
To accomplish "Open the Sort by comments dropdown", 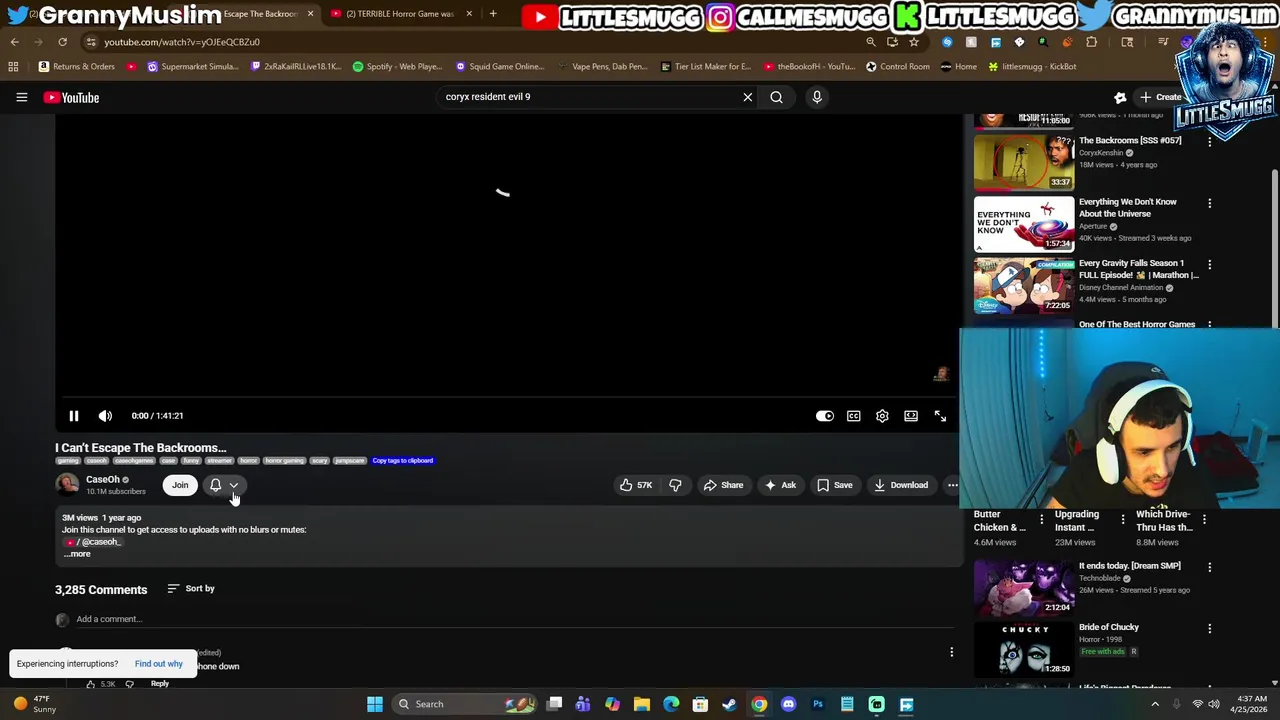I will 191,589.
